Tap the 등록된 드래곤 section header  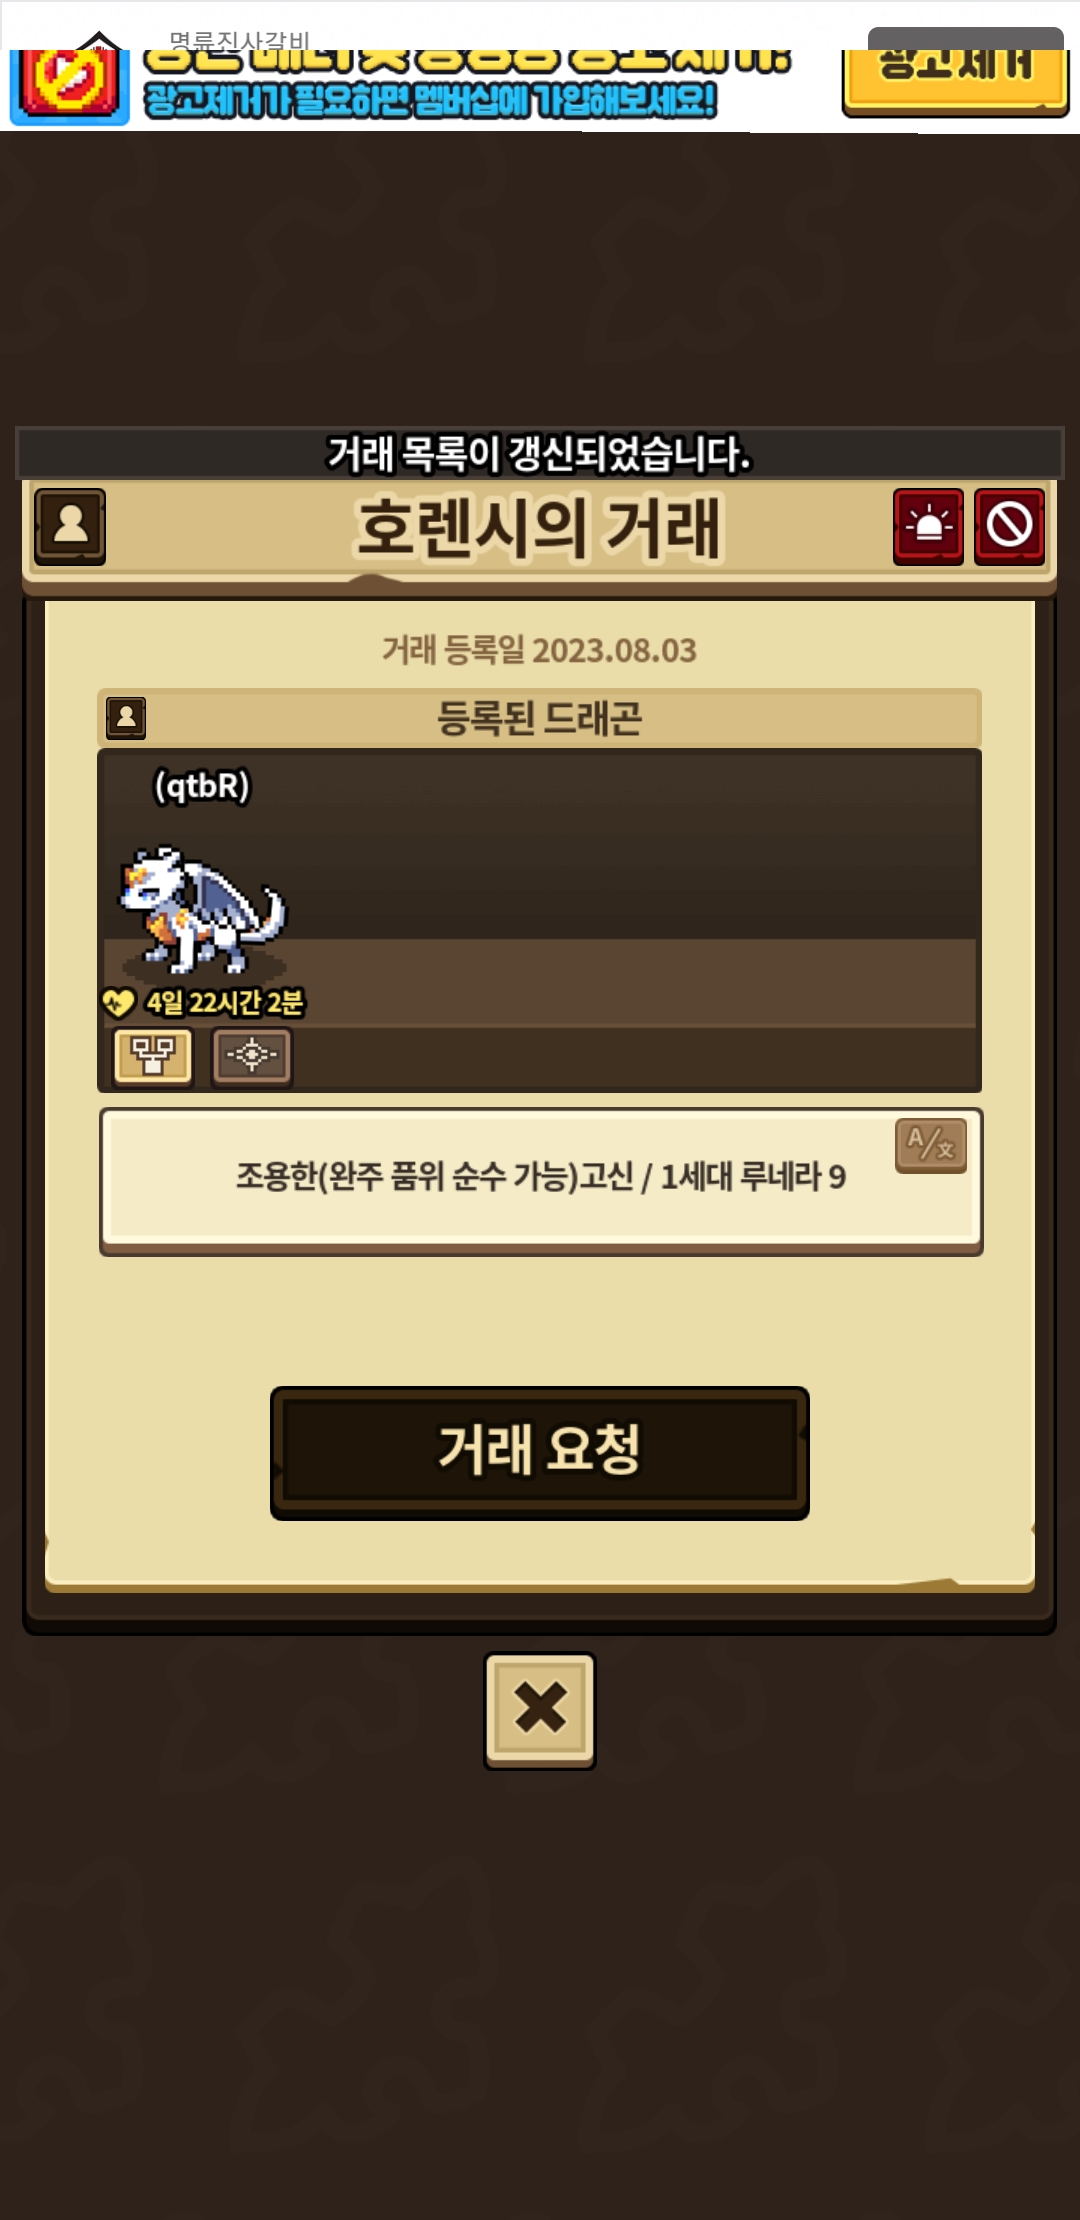click(540, 718)
